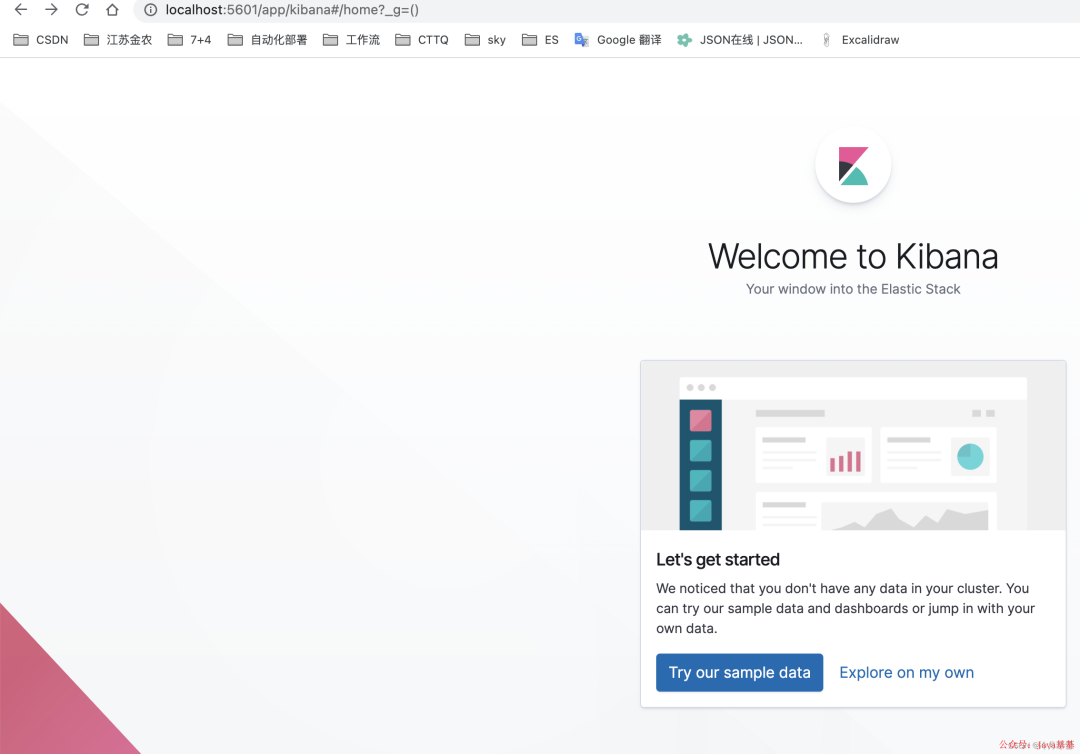The height and width of the screenshot is (754, 1080).
Task: Click the 'Your window into the Elastic Stack' subtitle
Action: 853,289
